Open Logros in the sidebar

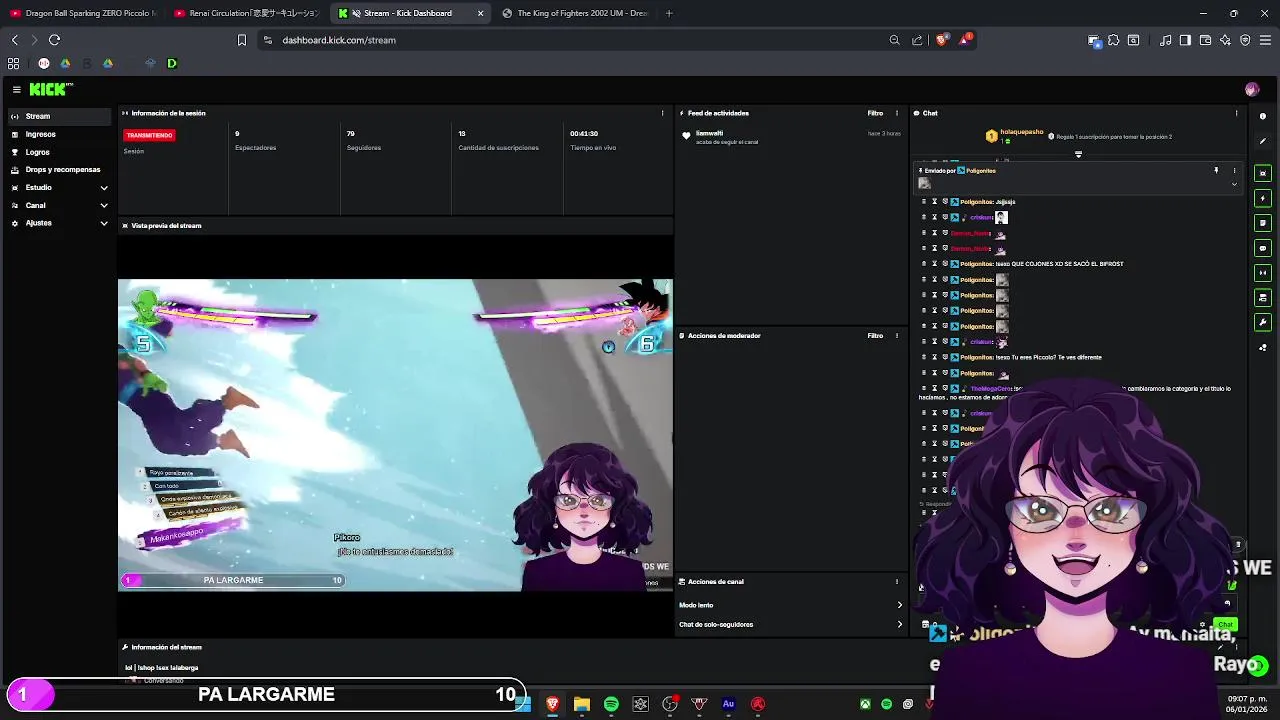pyautogui.click(x=60, y=152)
